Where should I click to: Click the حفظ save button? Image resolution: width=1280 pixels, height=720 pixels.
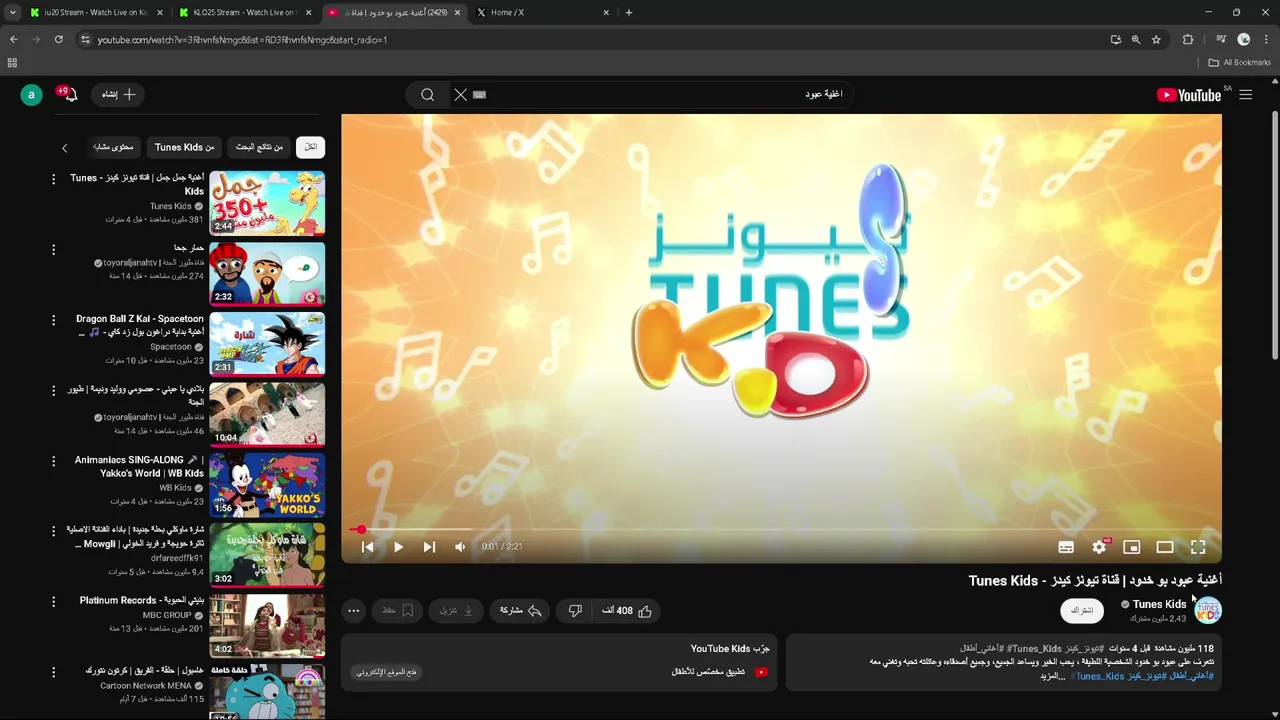point(397,611)
